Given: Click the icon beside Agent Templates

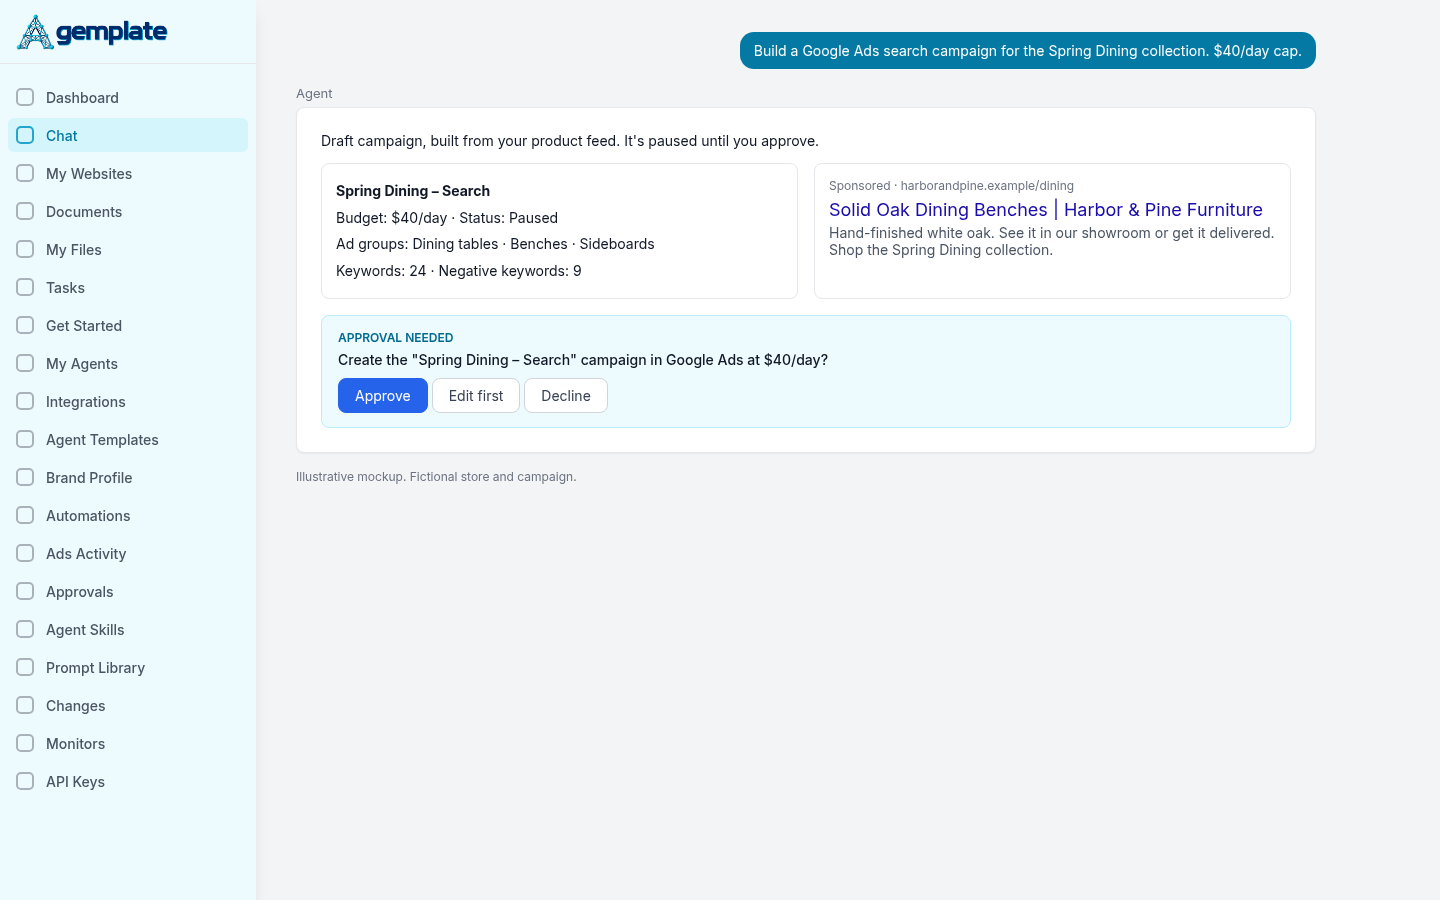Looking at the screenshot, I should (x=25, y=439).
